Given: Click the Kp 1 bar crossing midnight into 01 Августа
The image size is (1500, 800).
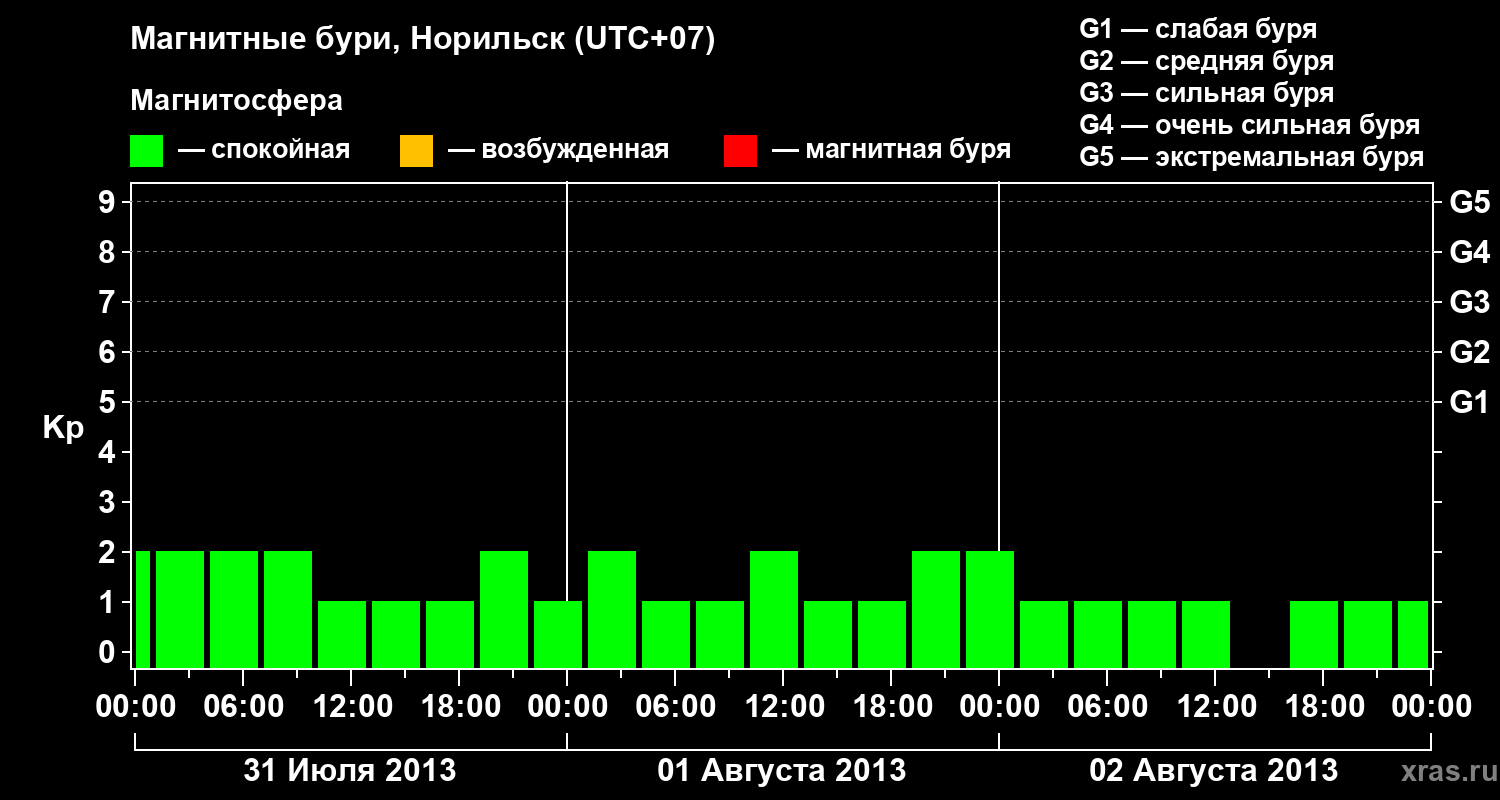Looking at the screenshot, I should coord(558,634).
